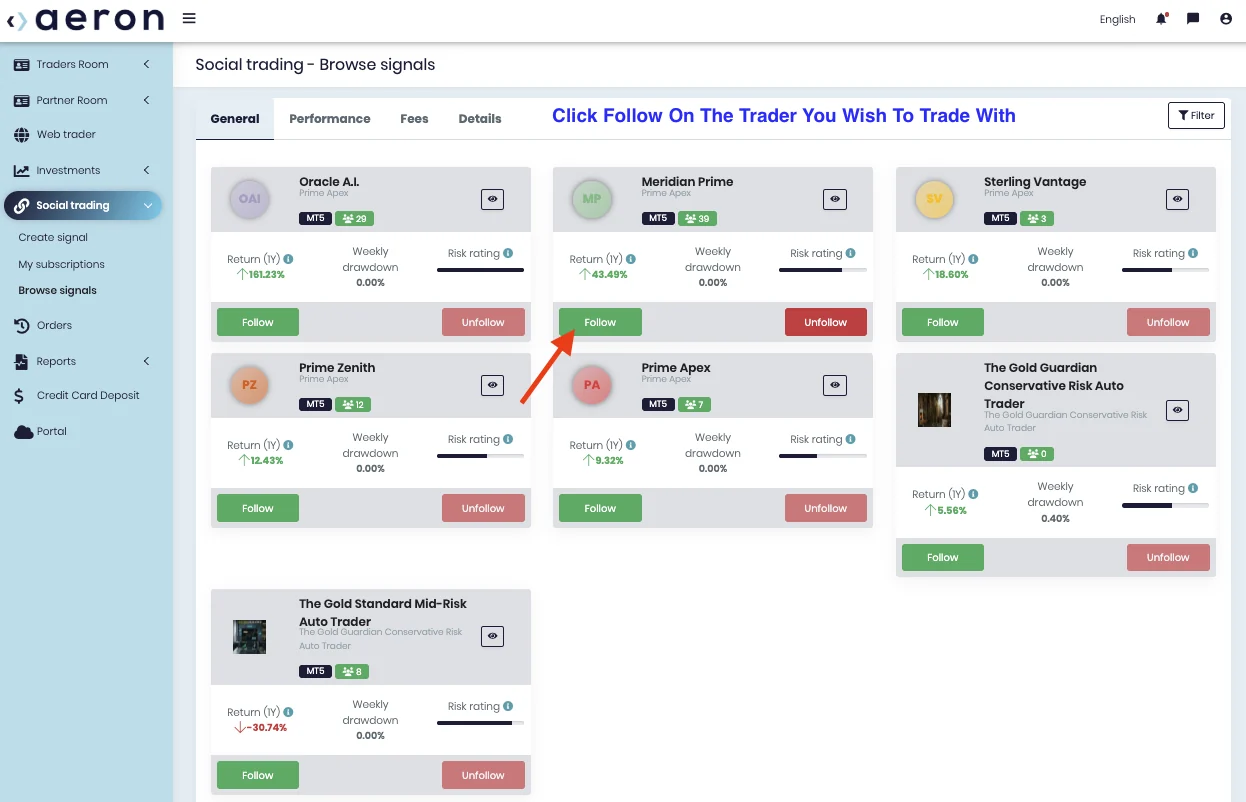The image size is (1246, 802).
Task: Open the Filter dropdown button
Action: click(x=1196, y=115)
